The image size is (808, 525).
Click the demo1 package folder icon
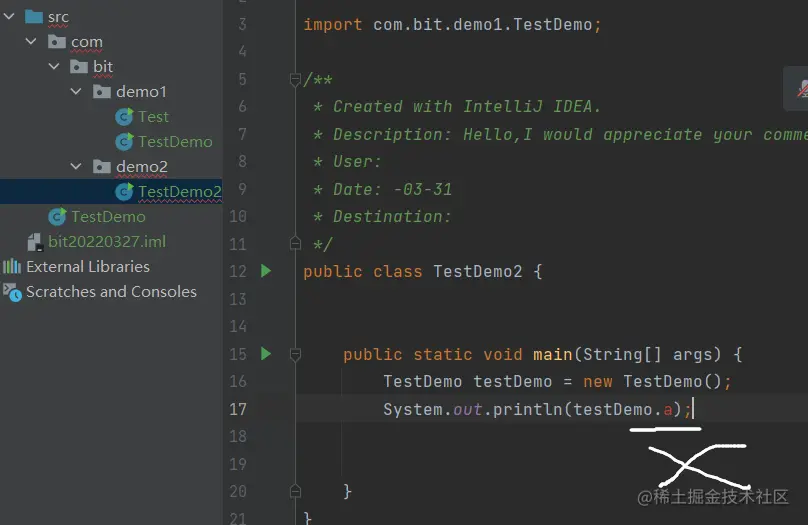102,91
